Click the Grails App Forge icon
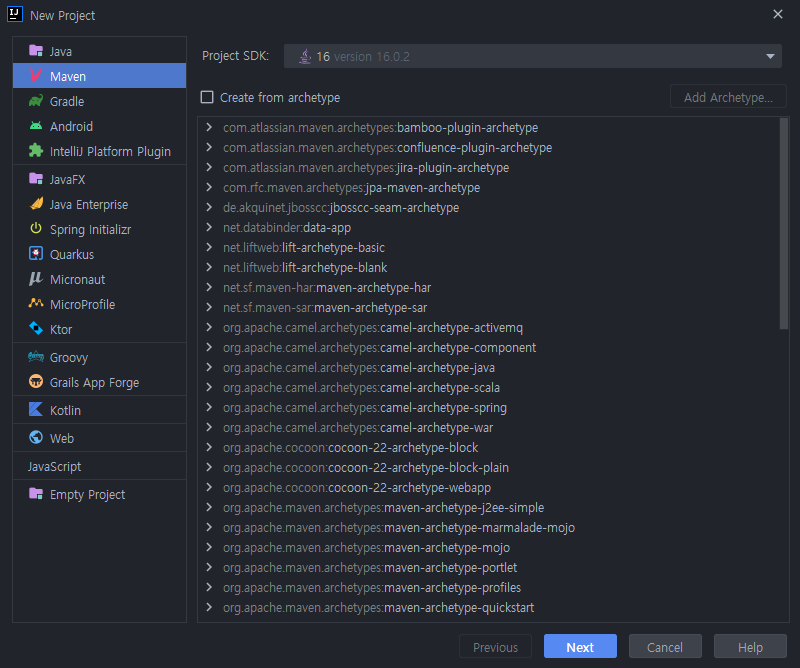The image size is (800, 668). pyautogui.click(x=36, y=382)
